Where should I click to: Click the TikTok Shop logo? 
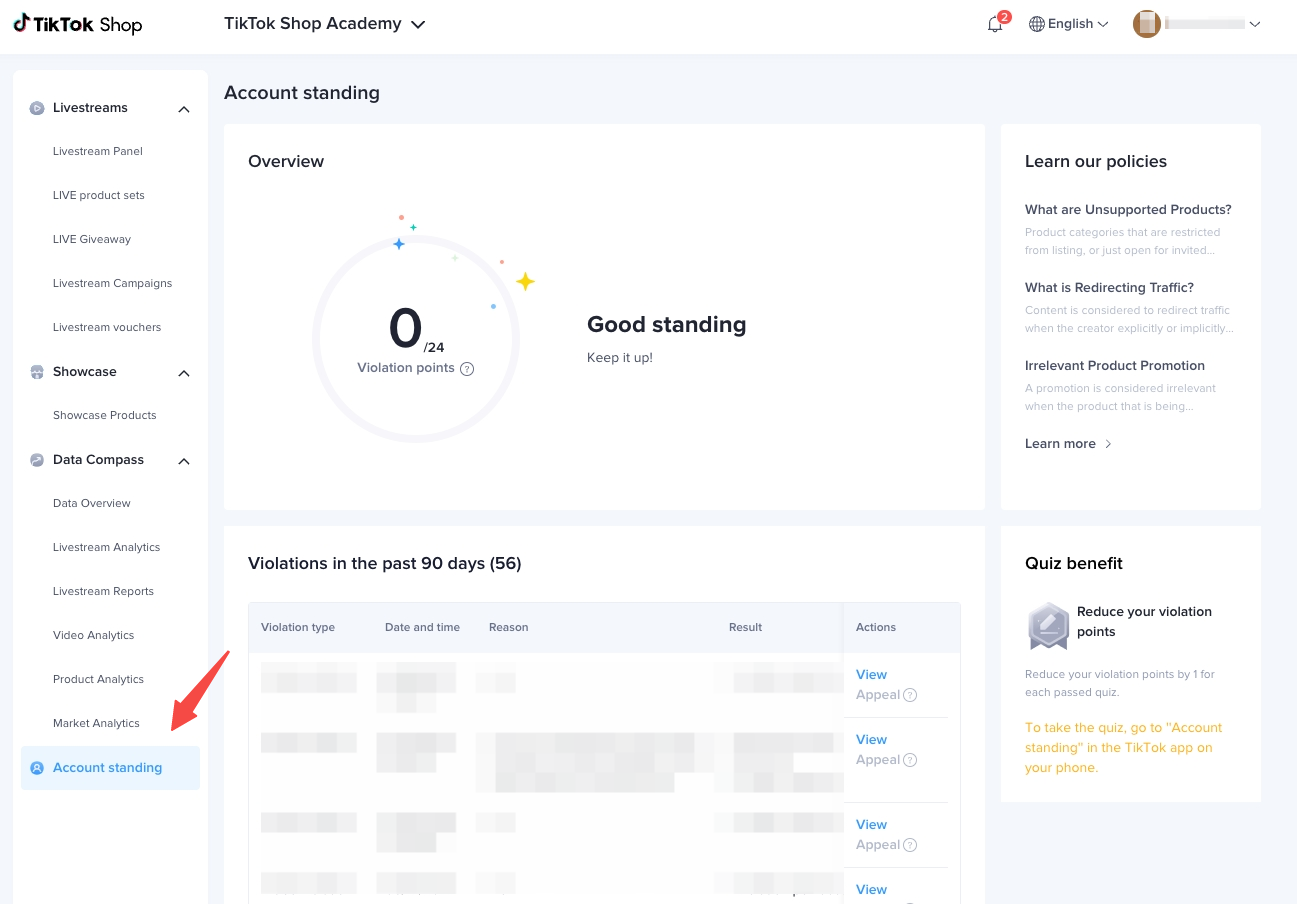tap(78, 24)
